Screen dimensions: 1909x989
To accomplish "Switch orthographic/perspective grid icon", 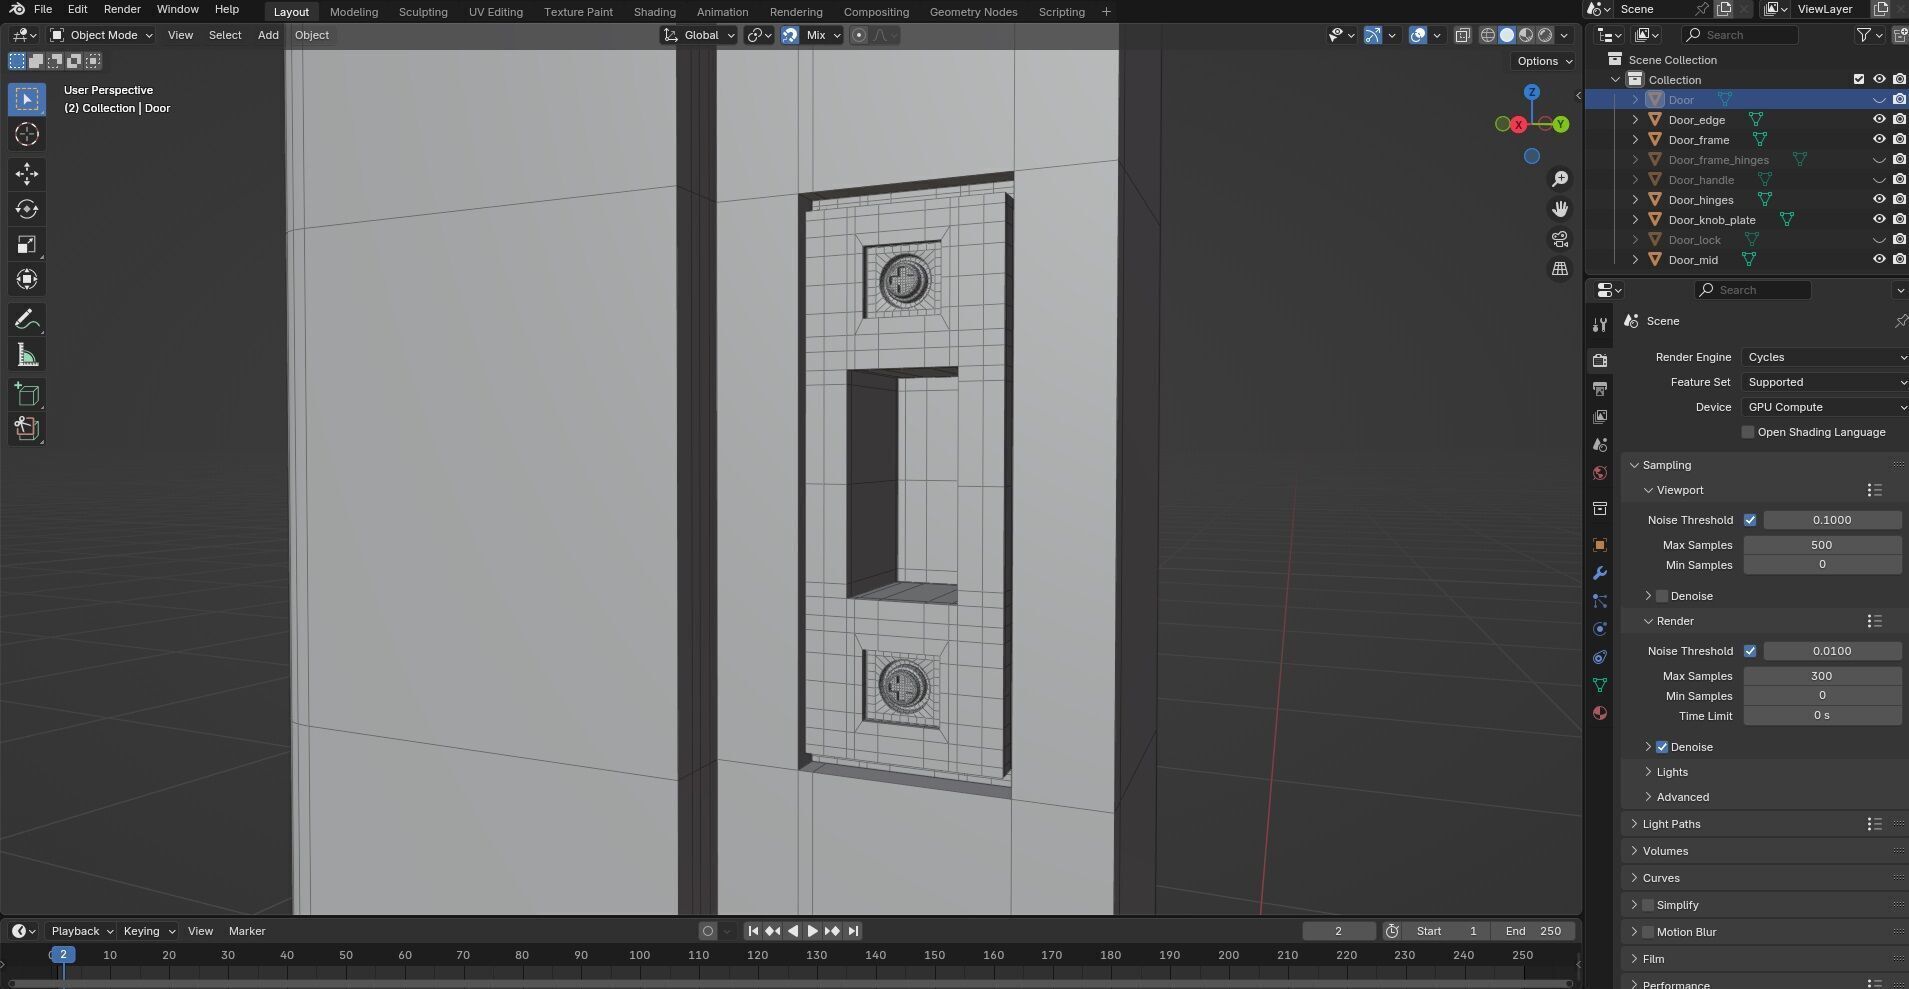I will pos(1560,269).
